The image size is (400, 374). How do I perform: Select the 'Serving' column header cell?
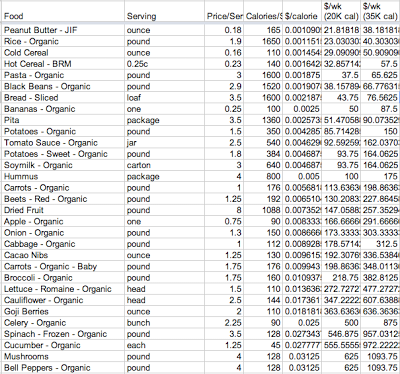click(164, 12)
